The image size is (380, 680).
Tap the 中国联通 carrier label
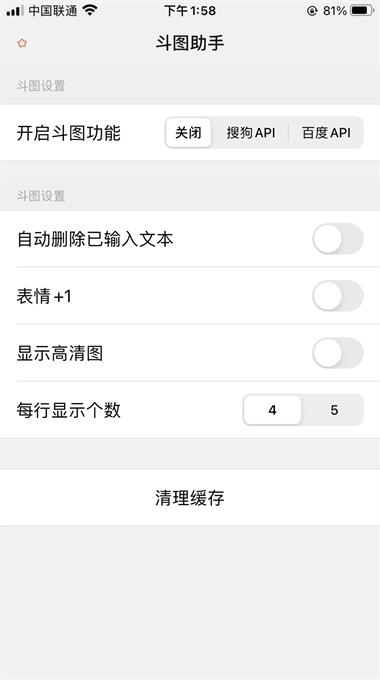coord(53,11)
